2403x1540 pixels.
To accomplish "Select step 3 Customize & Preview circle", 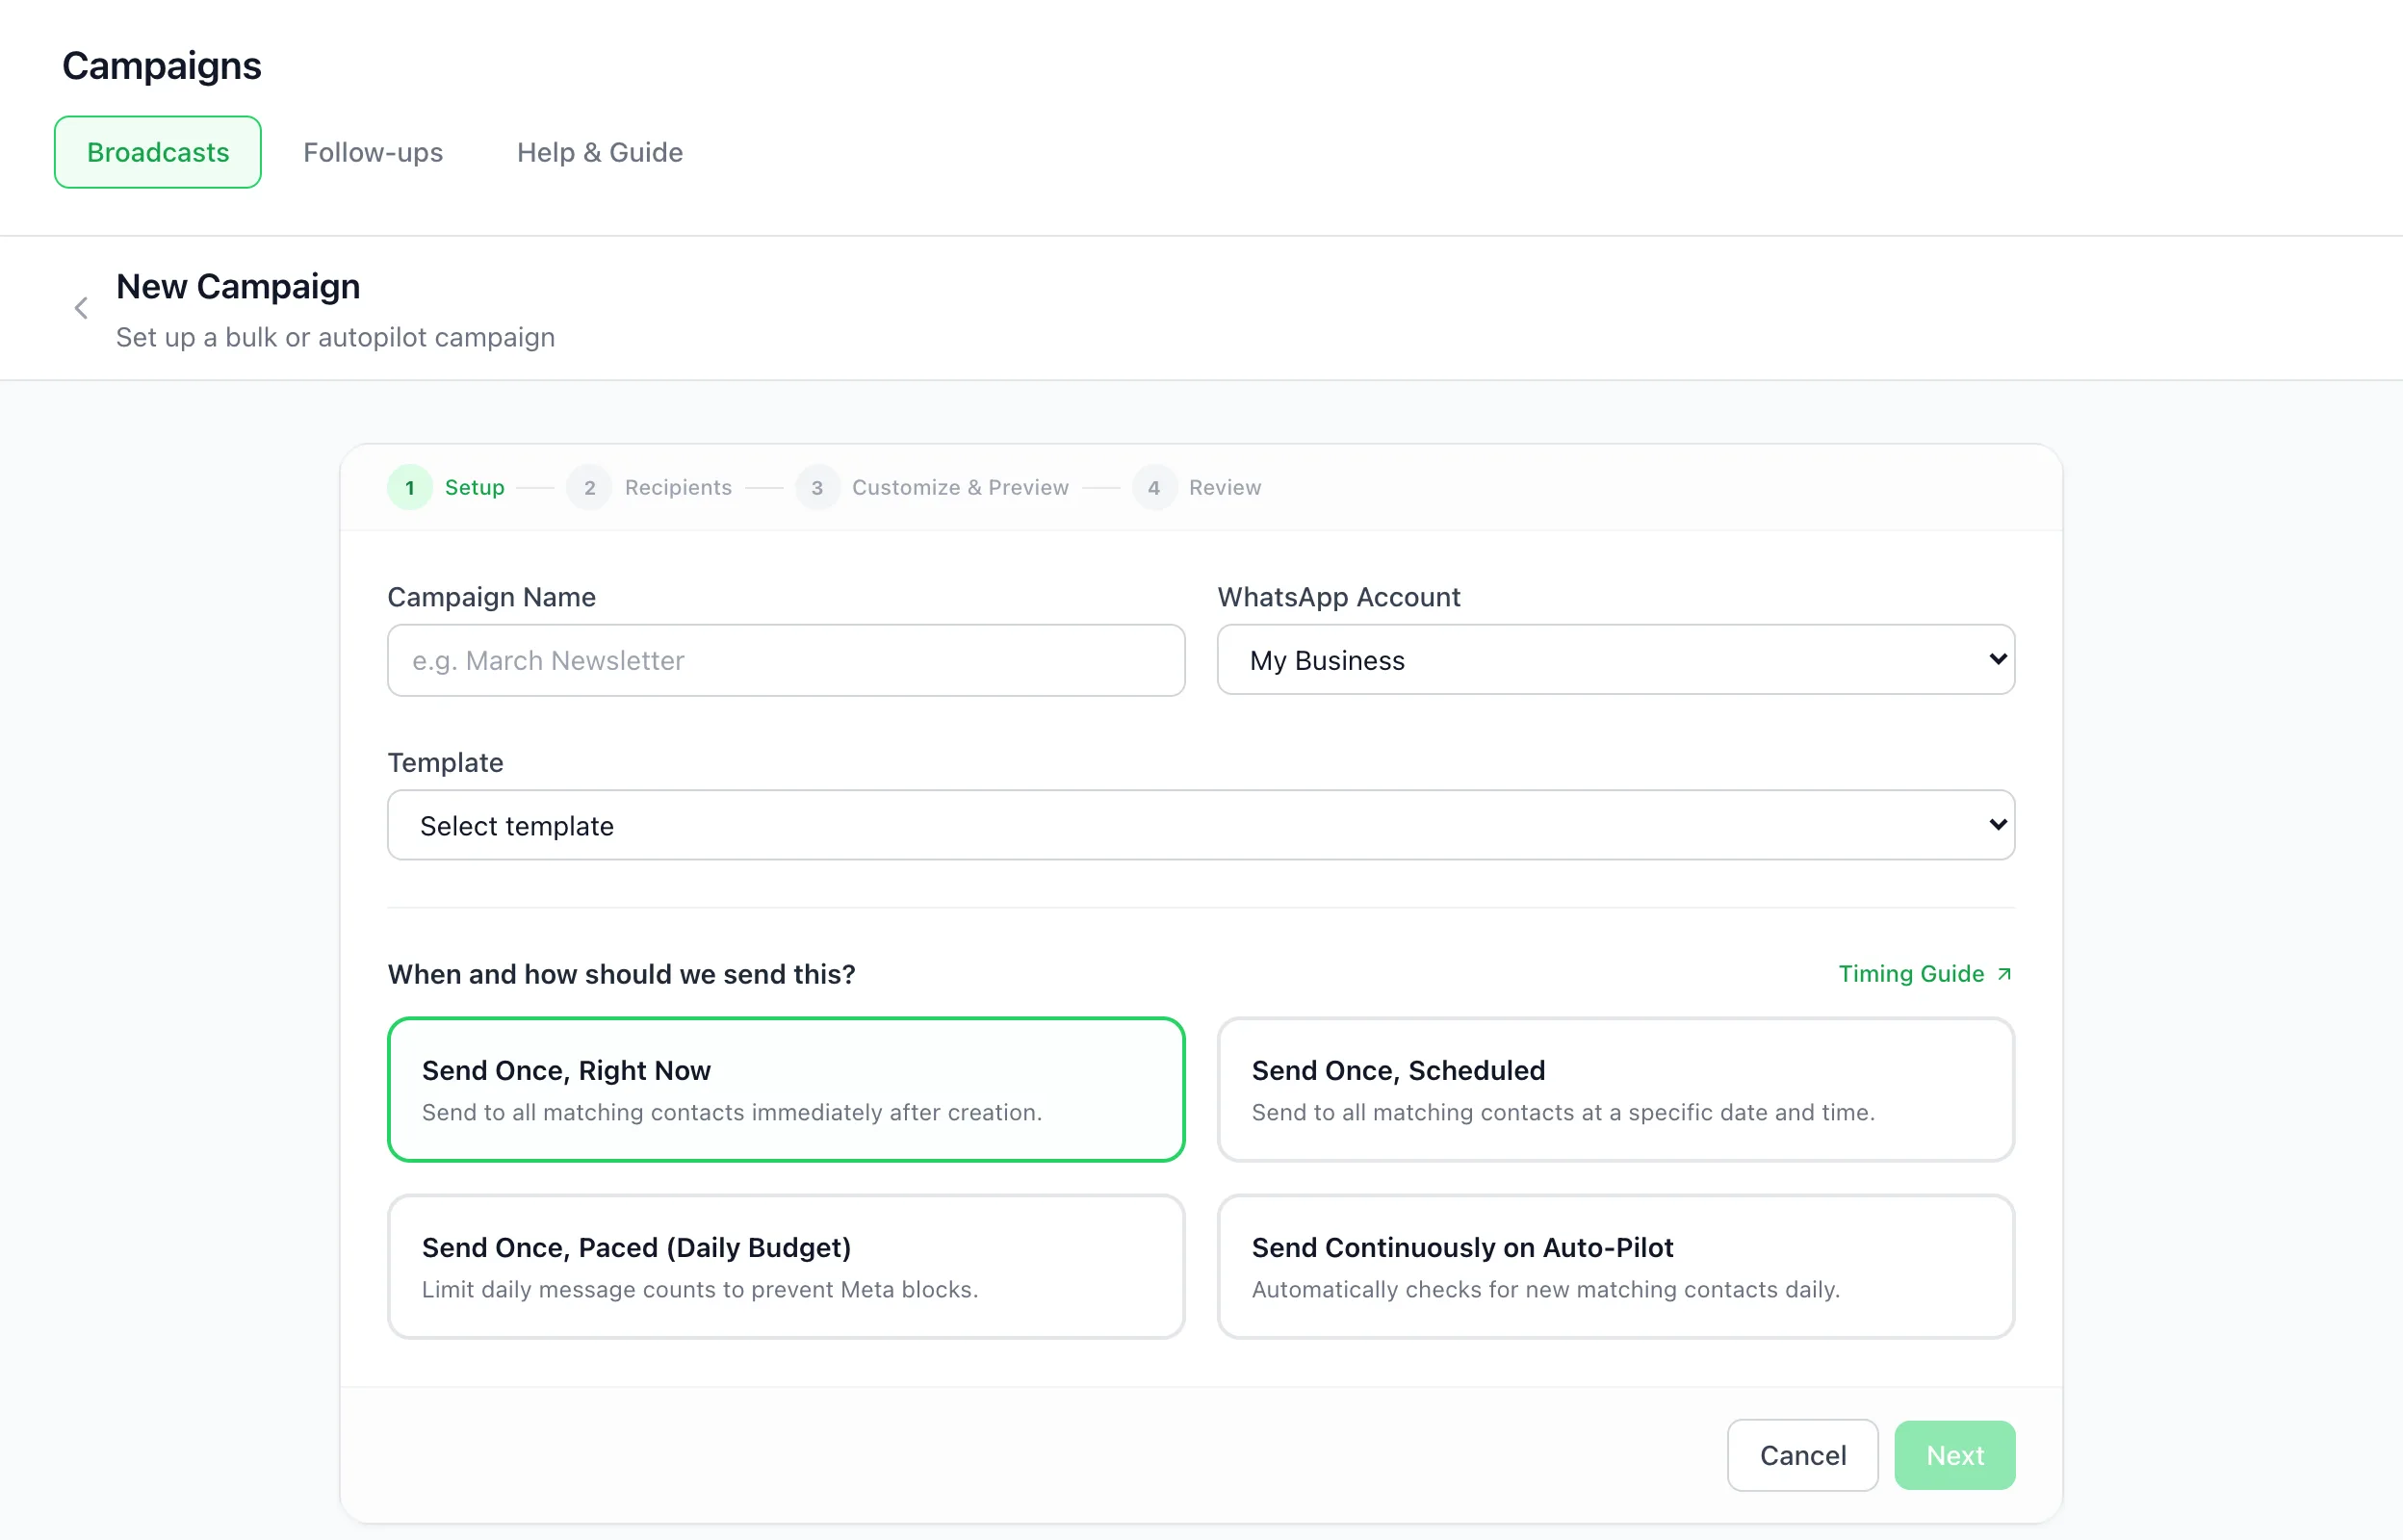I will [x=817, y=488].
